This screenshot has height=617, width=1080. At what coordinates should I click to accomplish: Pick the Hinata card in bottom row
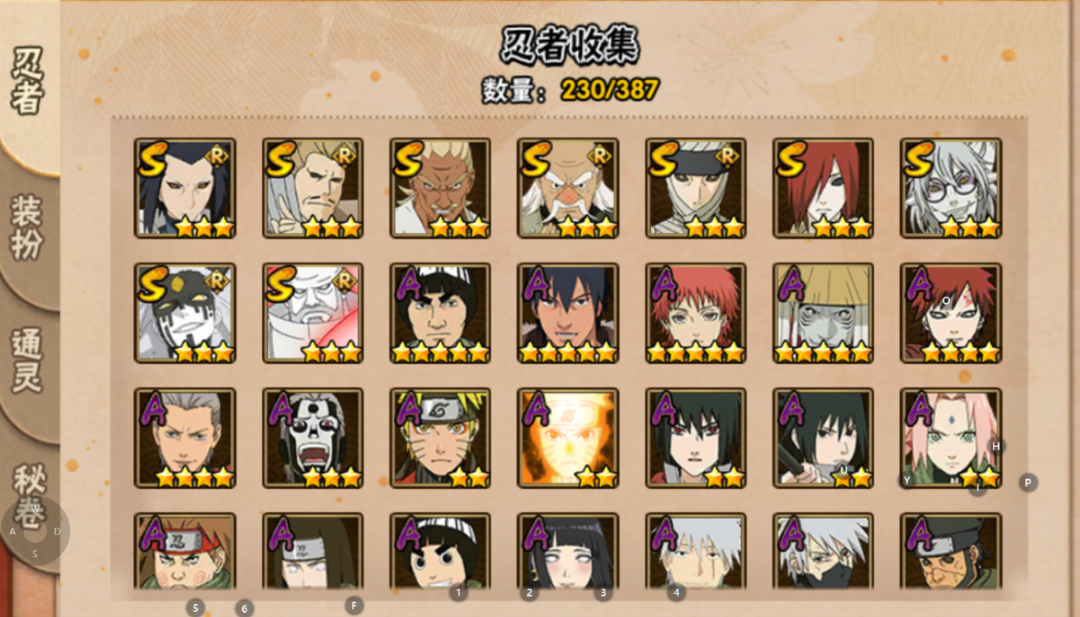tap(568, 551)
